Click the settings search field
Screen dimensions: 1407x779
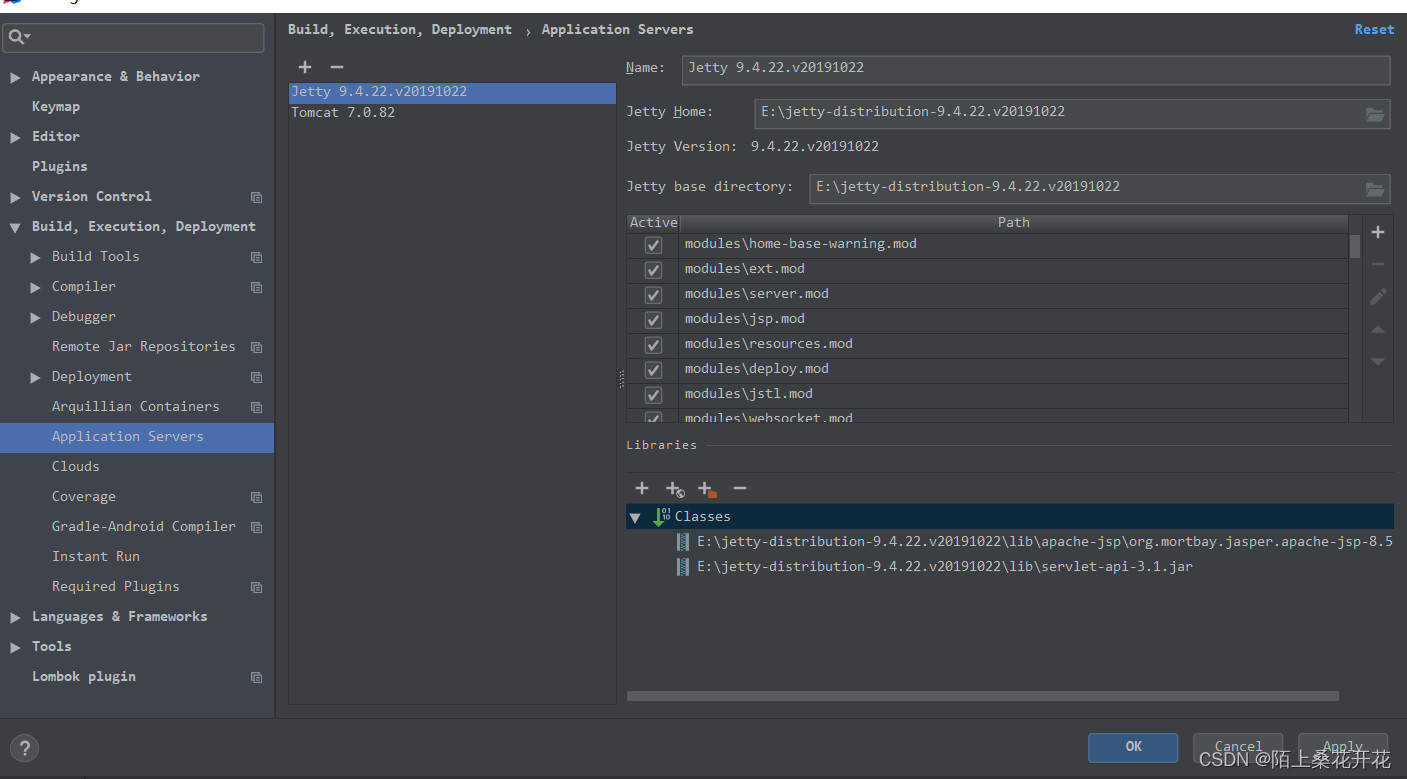[133, 38]
